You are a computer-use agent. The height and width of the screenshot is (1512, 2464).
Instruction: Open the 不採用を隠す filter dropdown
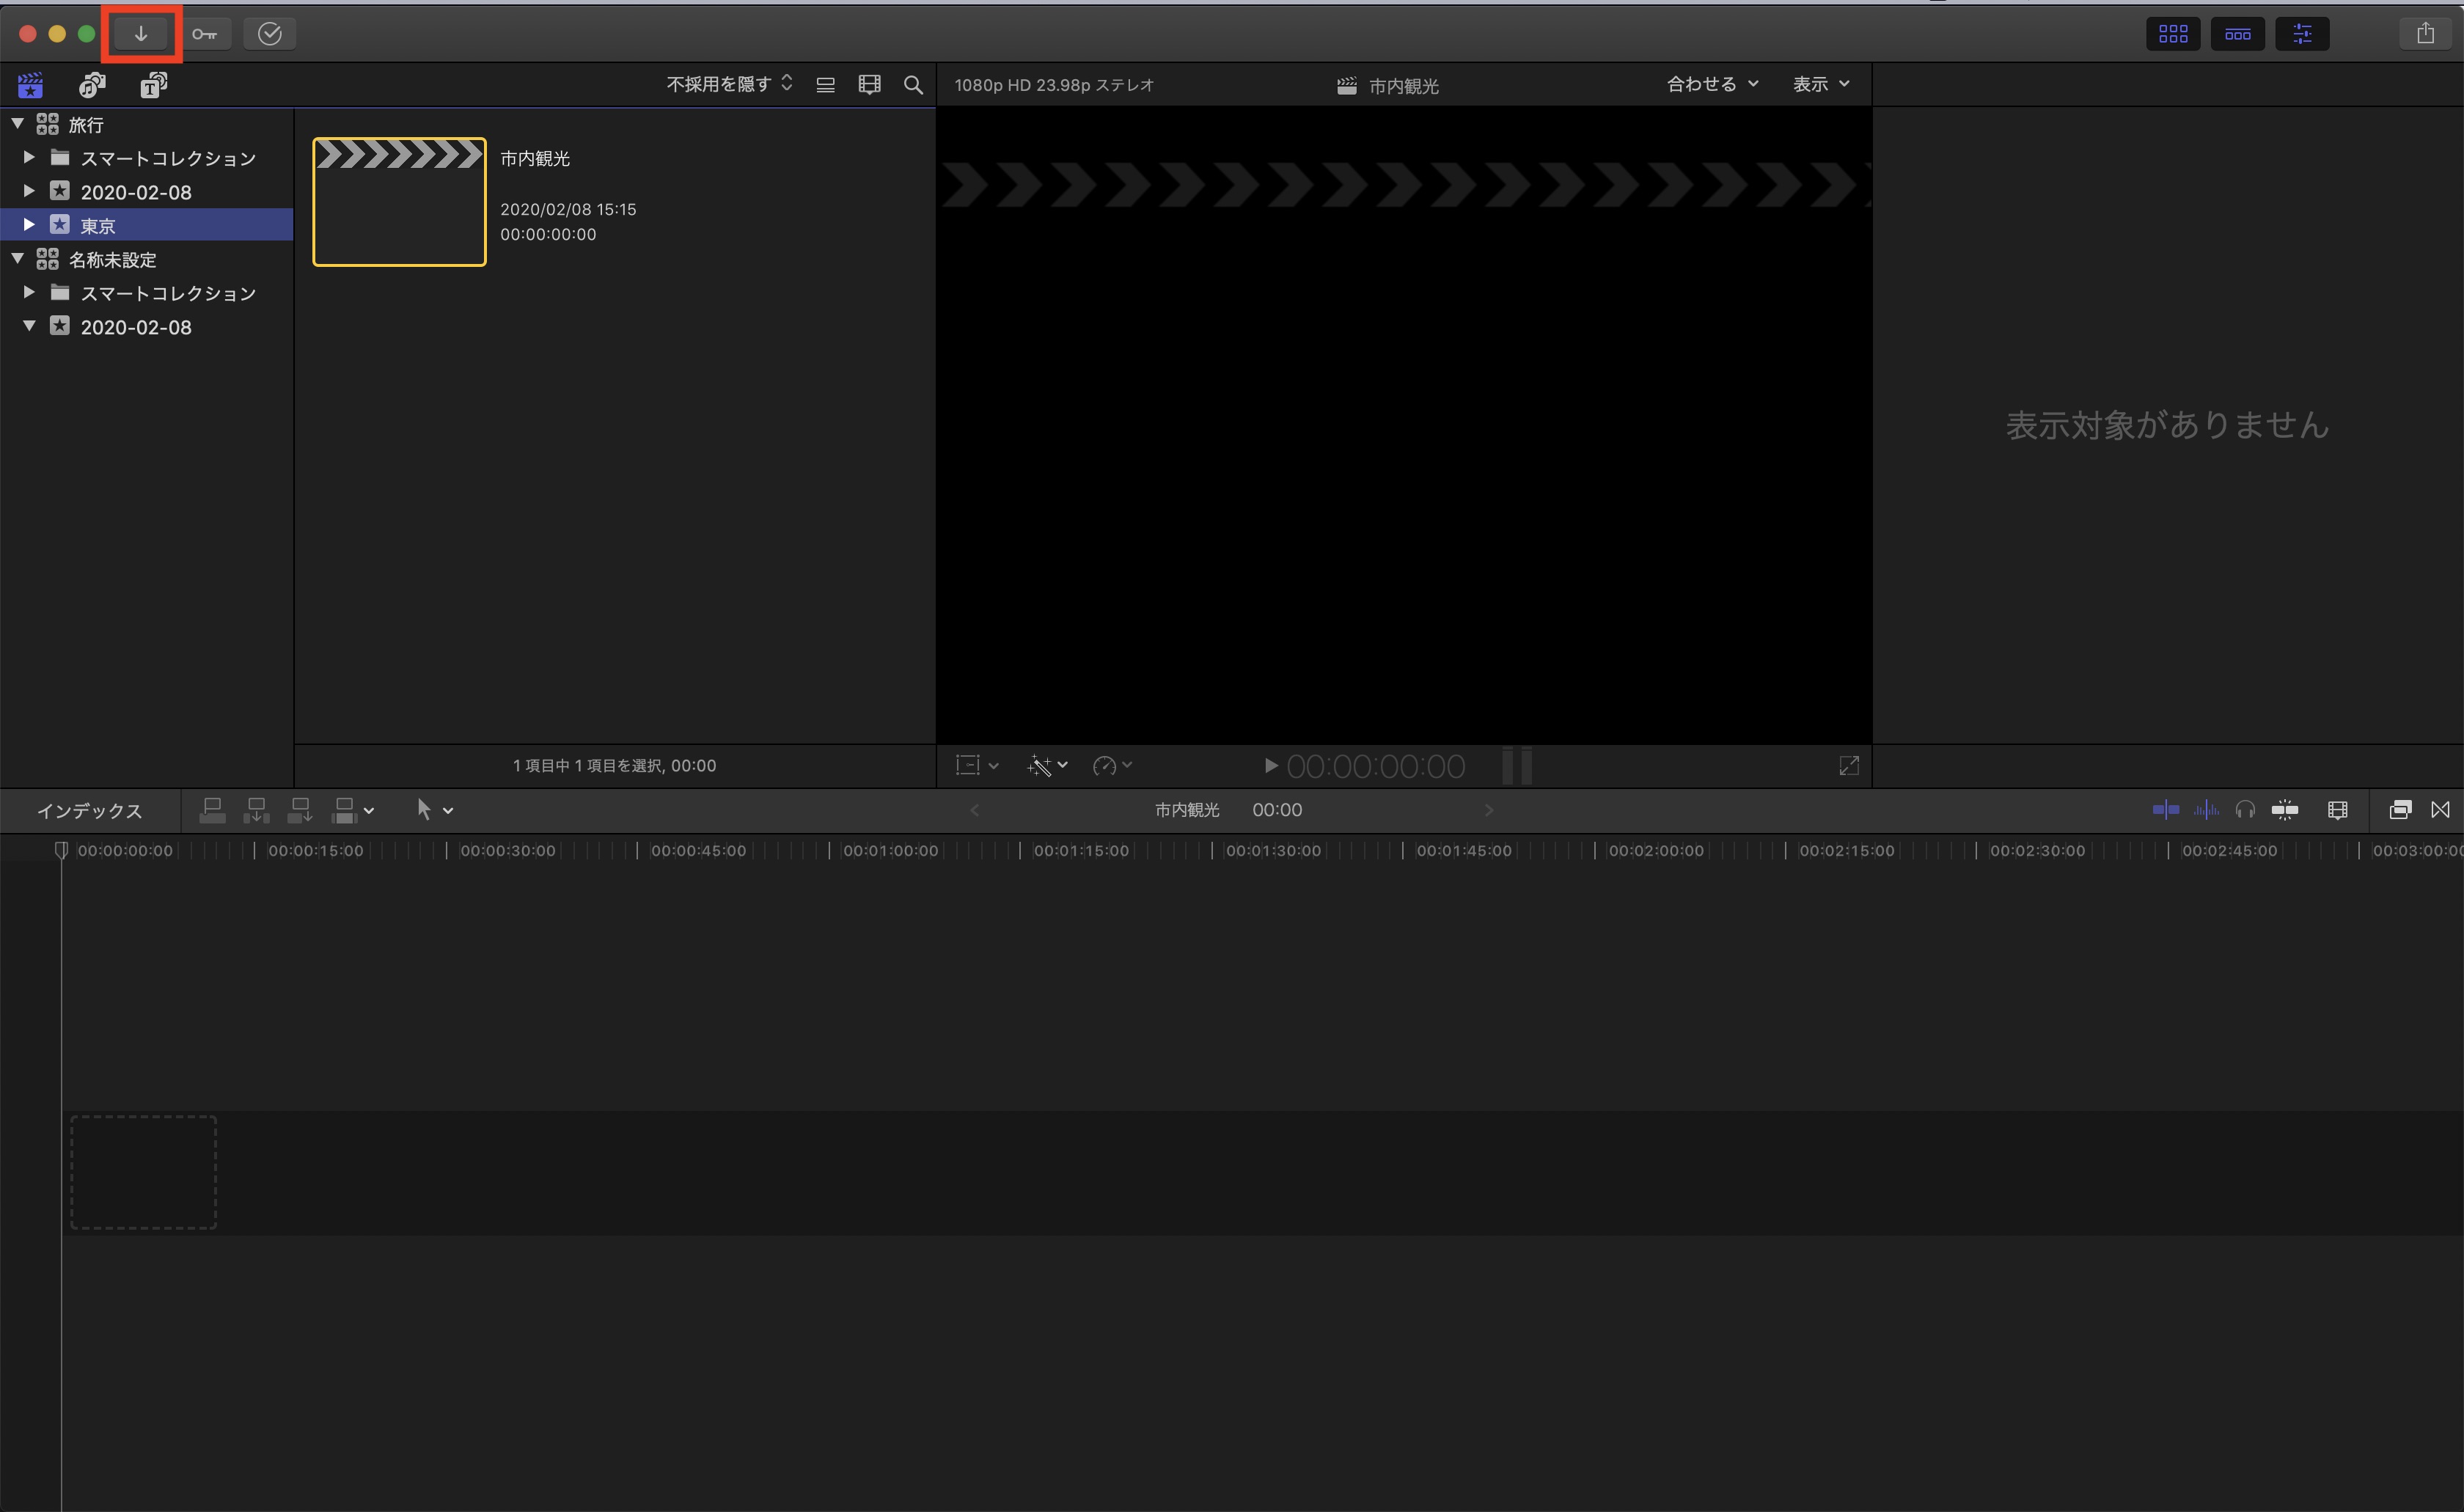tap(729, 84)
